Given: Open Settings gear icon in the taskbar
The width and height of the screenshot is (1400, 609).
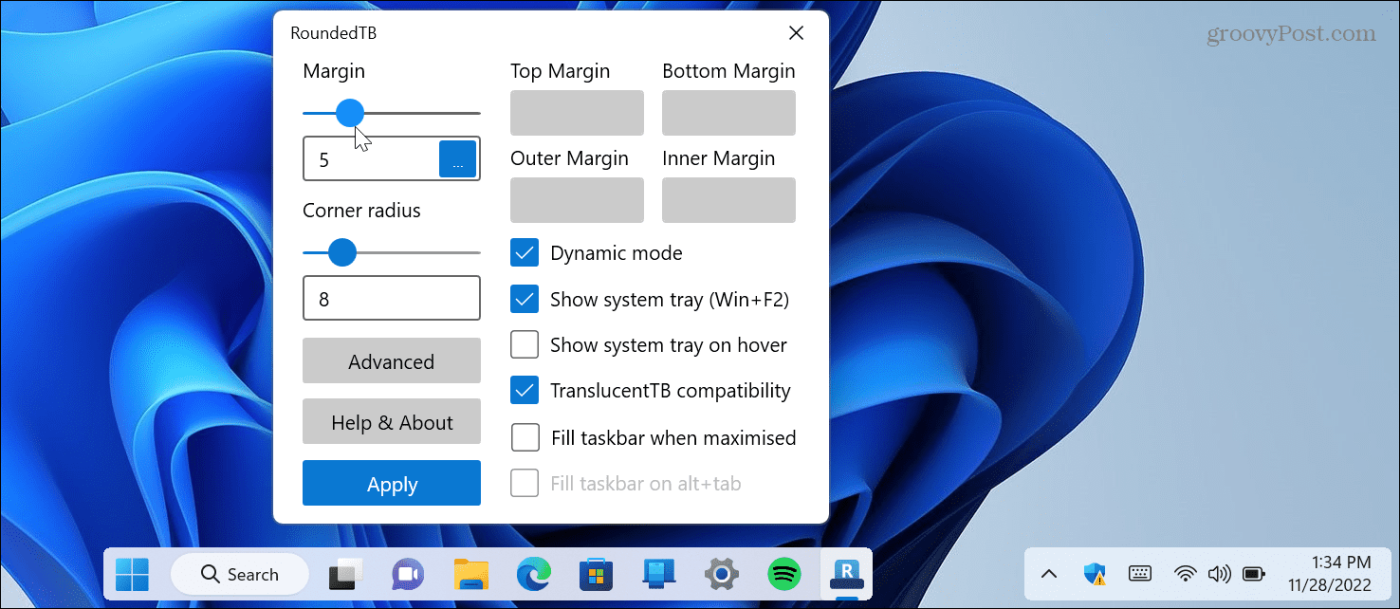Looking at the screenshot, I should 721,574.
